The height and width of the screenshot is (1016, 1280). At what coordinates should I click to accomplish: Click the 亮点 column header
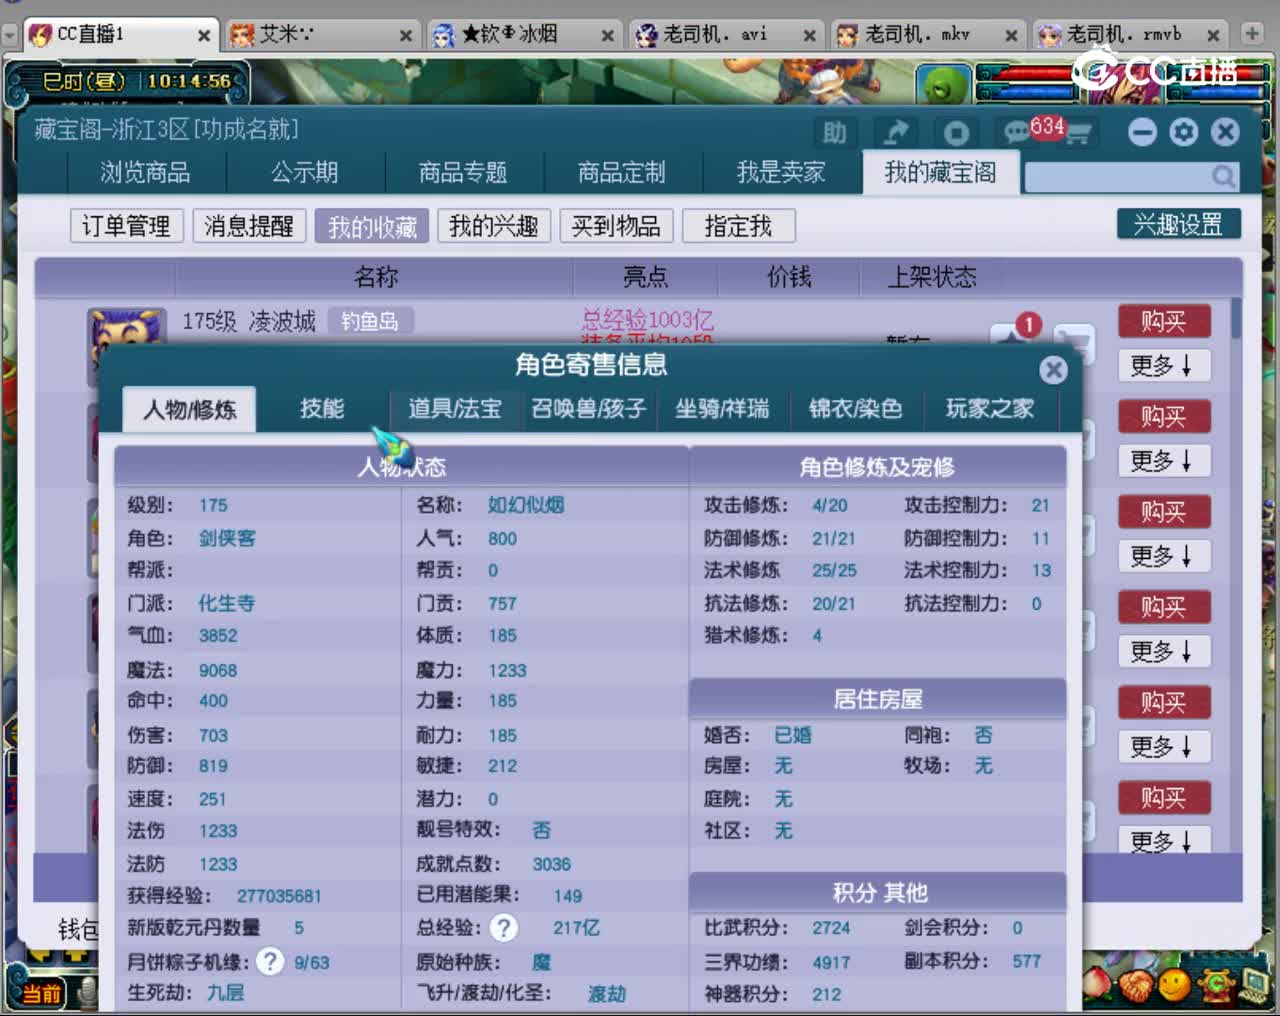coord(646,277)
